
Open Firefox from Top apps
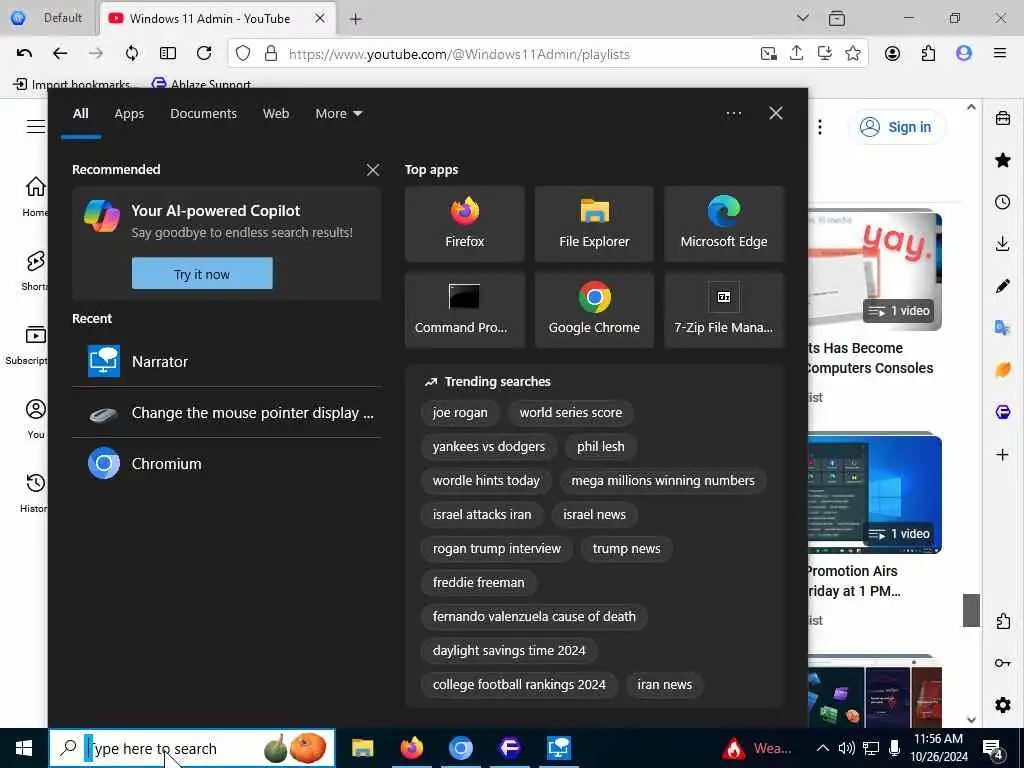pos(464,224)
